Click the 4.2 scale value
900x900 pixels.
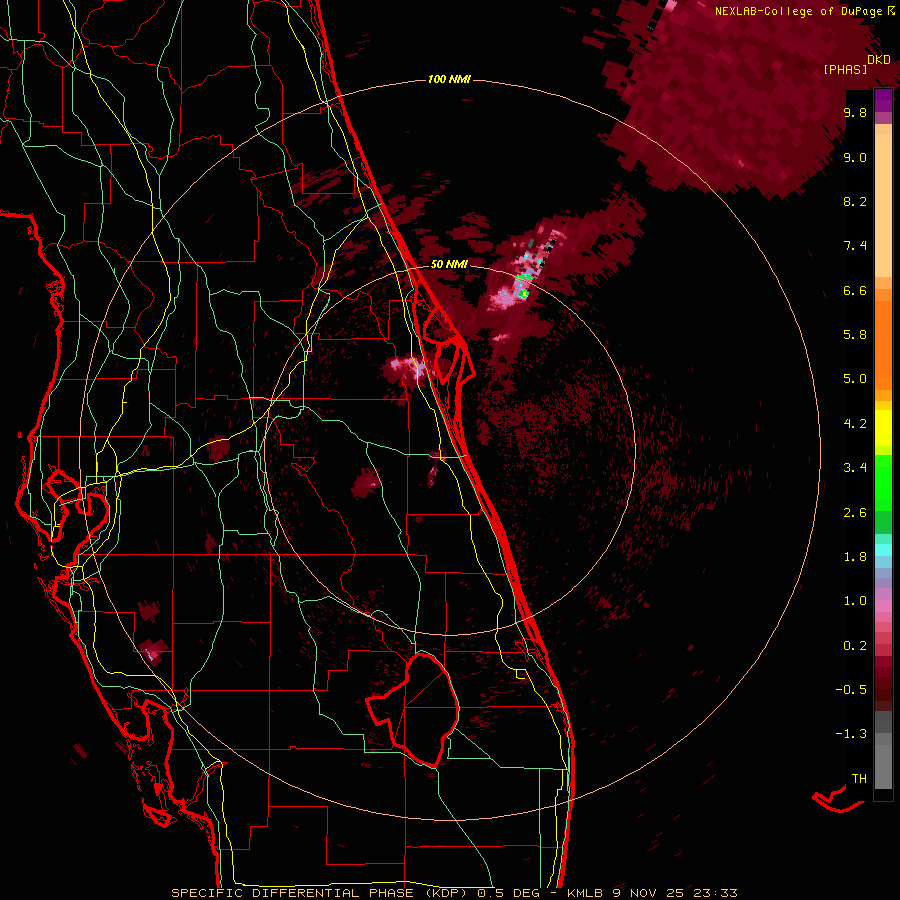855,424
